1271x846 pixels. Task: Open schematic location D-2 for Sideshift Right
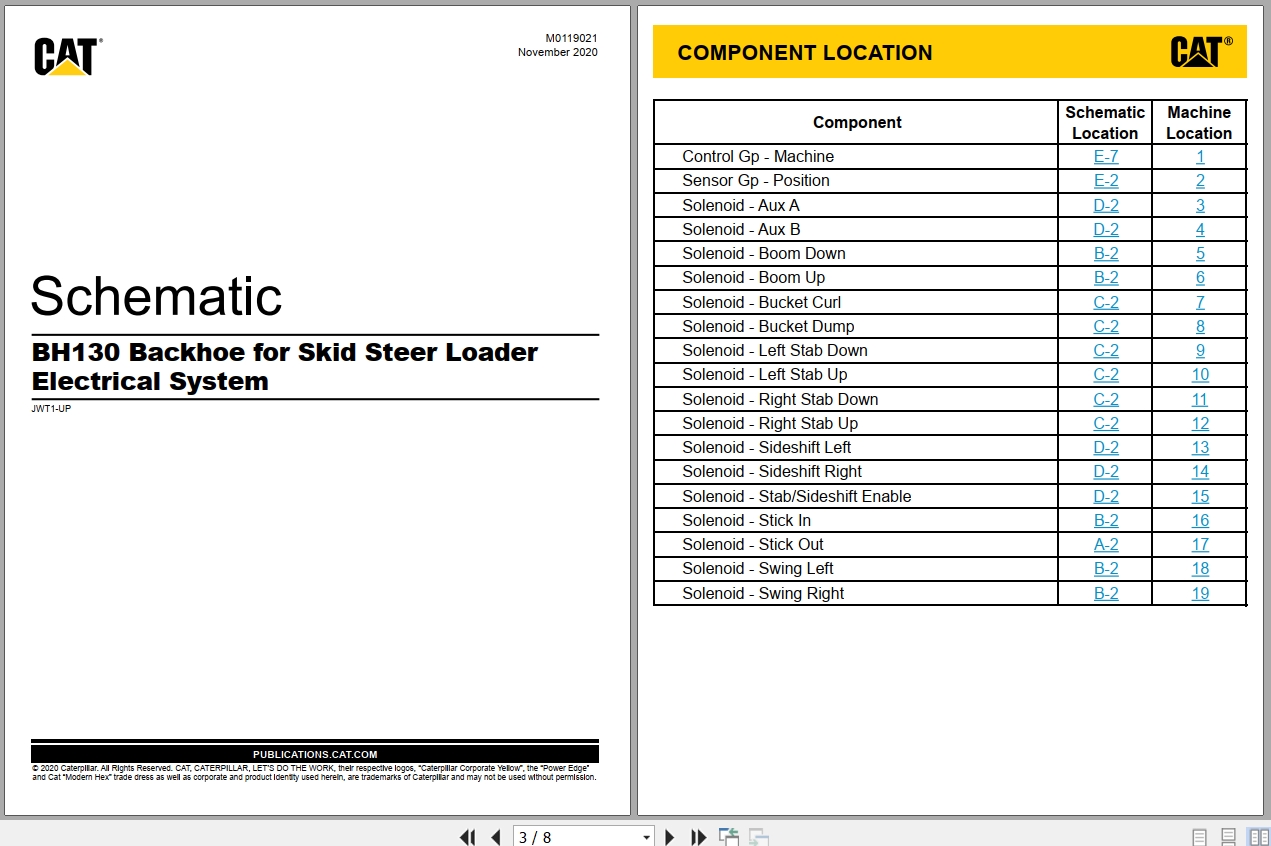click(1106, 471)
